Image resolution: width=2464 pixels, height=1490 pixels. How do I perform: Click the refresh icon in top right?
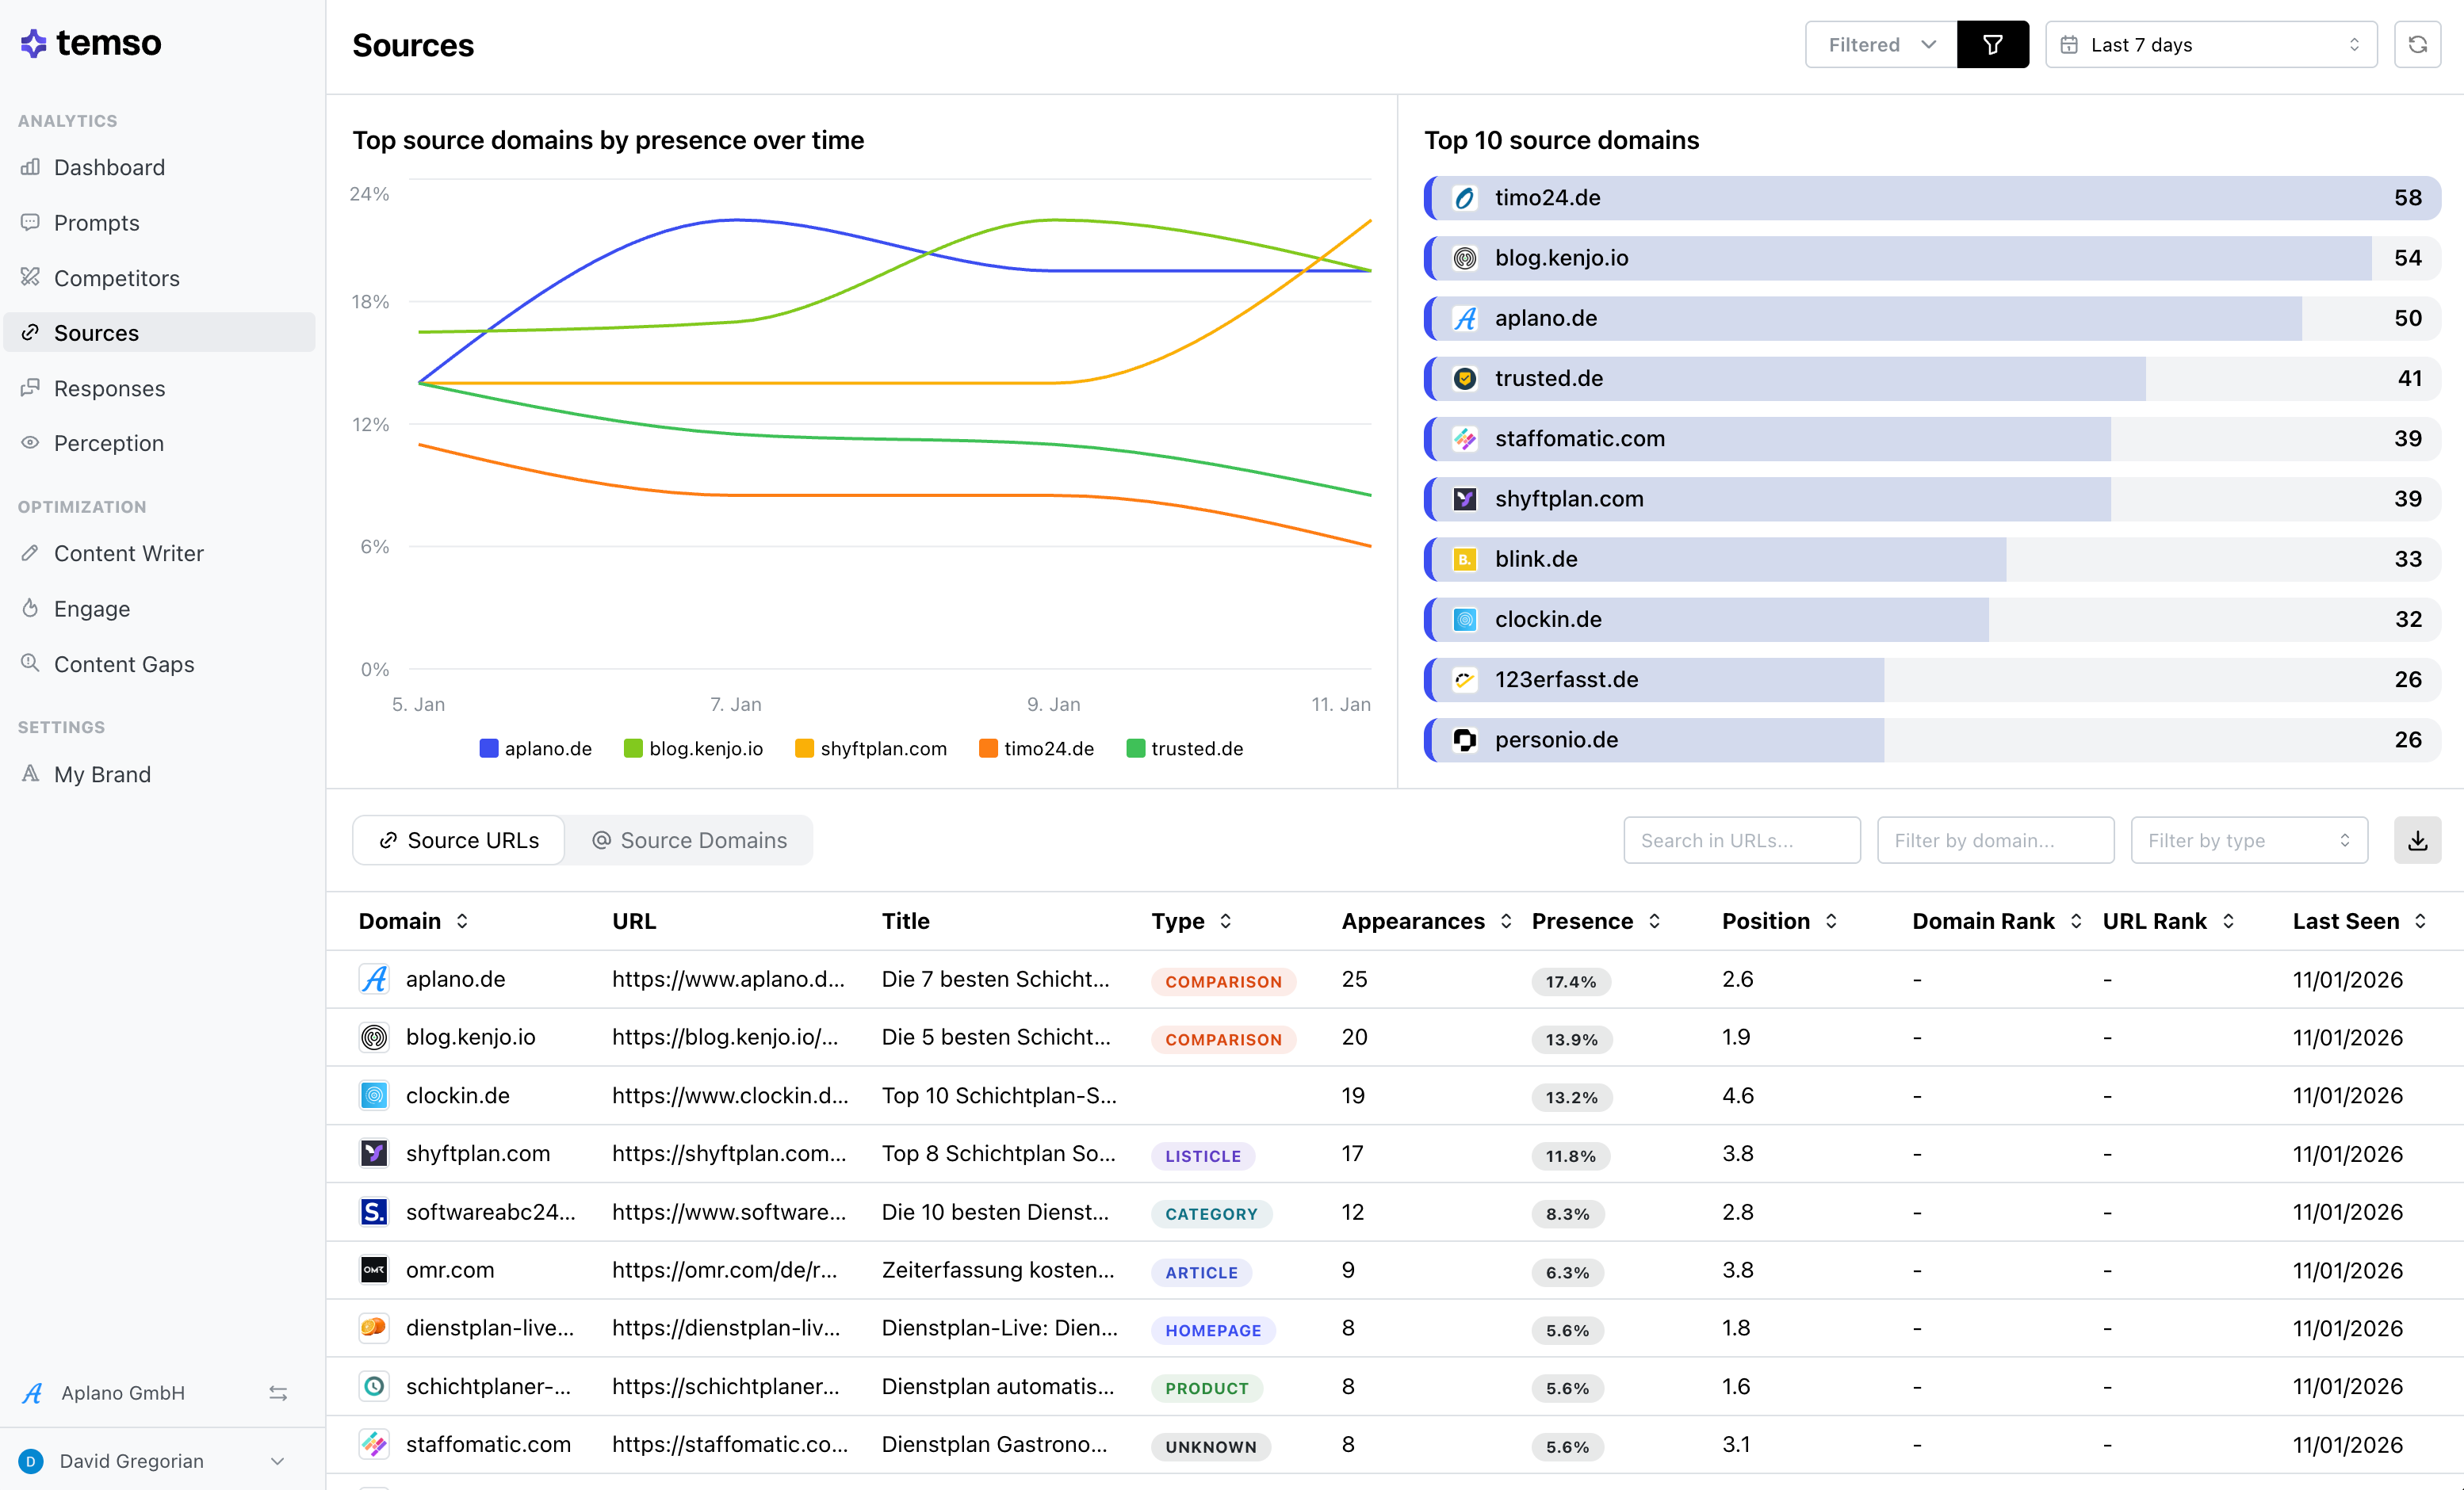point(2417,45)
